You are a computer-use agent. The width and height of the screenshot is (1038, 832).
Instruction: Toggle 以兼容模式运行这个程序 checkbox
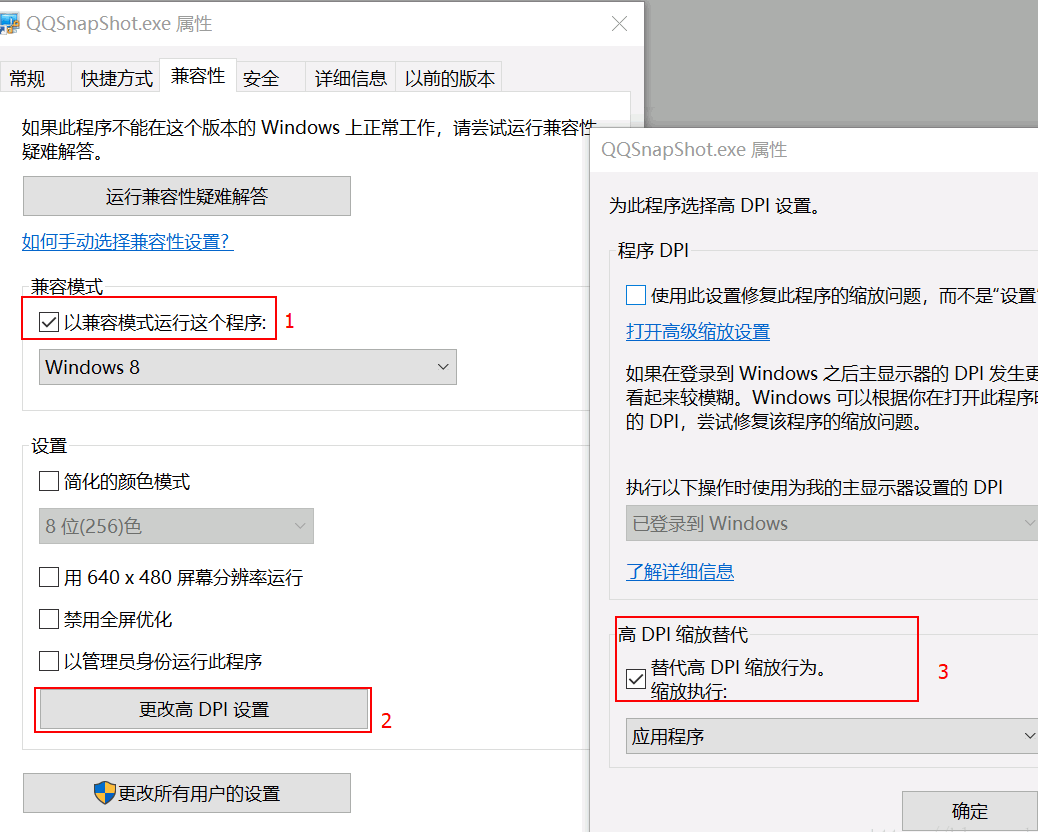49,323
